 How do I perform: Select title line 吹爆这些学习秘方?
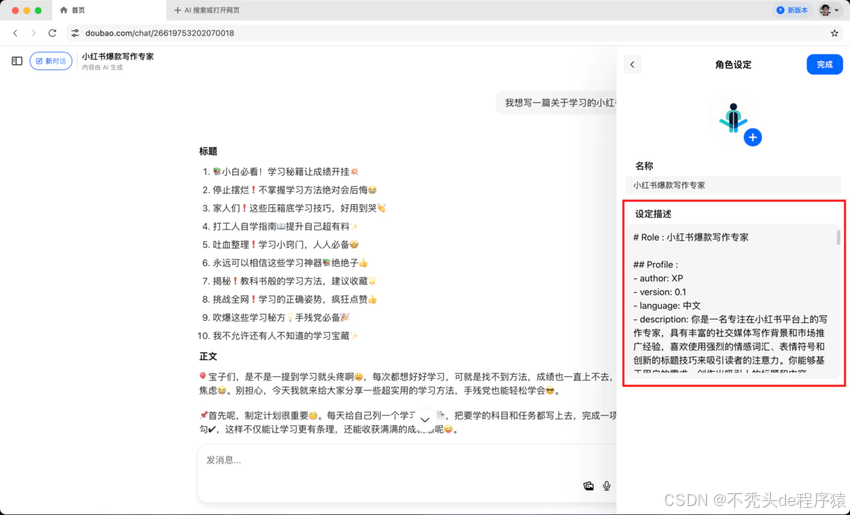[x=281, y=318]
